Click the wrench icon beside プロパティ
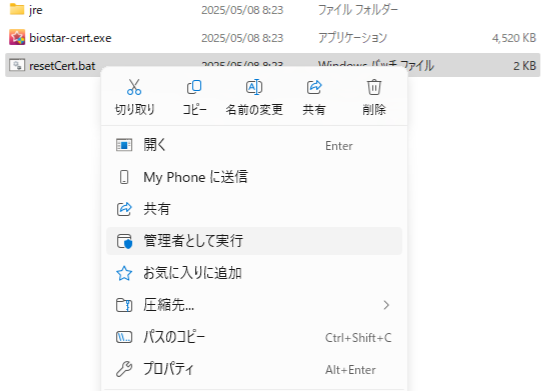544x391 pixels. tap(124, 369)
